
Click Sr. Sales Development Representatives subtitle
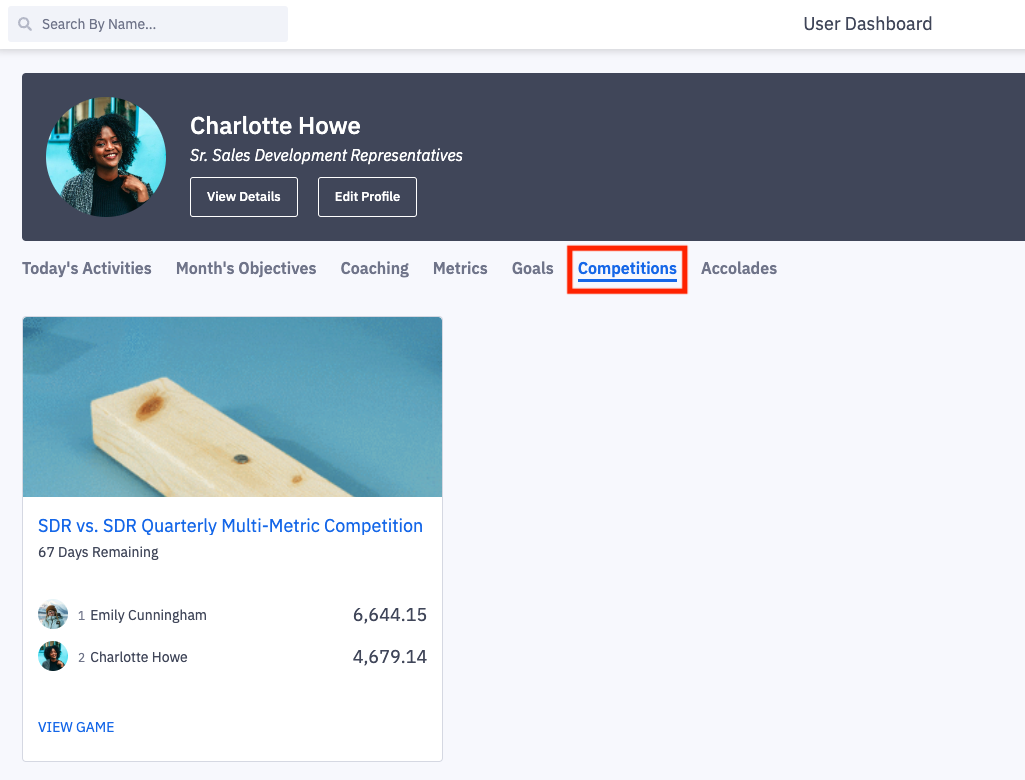326,156
